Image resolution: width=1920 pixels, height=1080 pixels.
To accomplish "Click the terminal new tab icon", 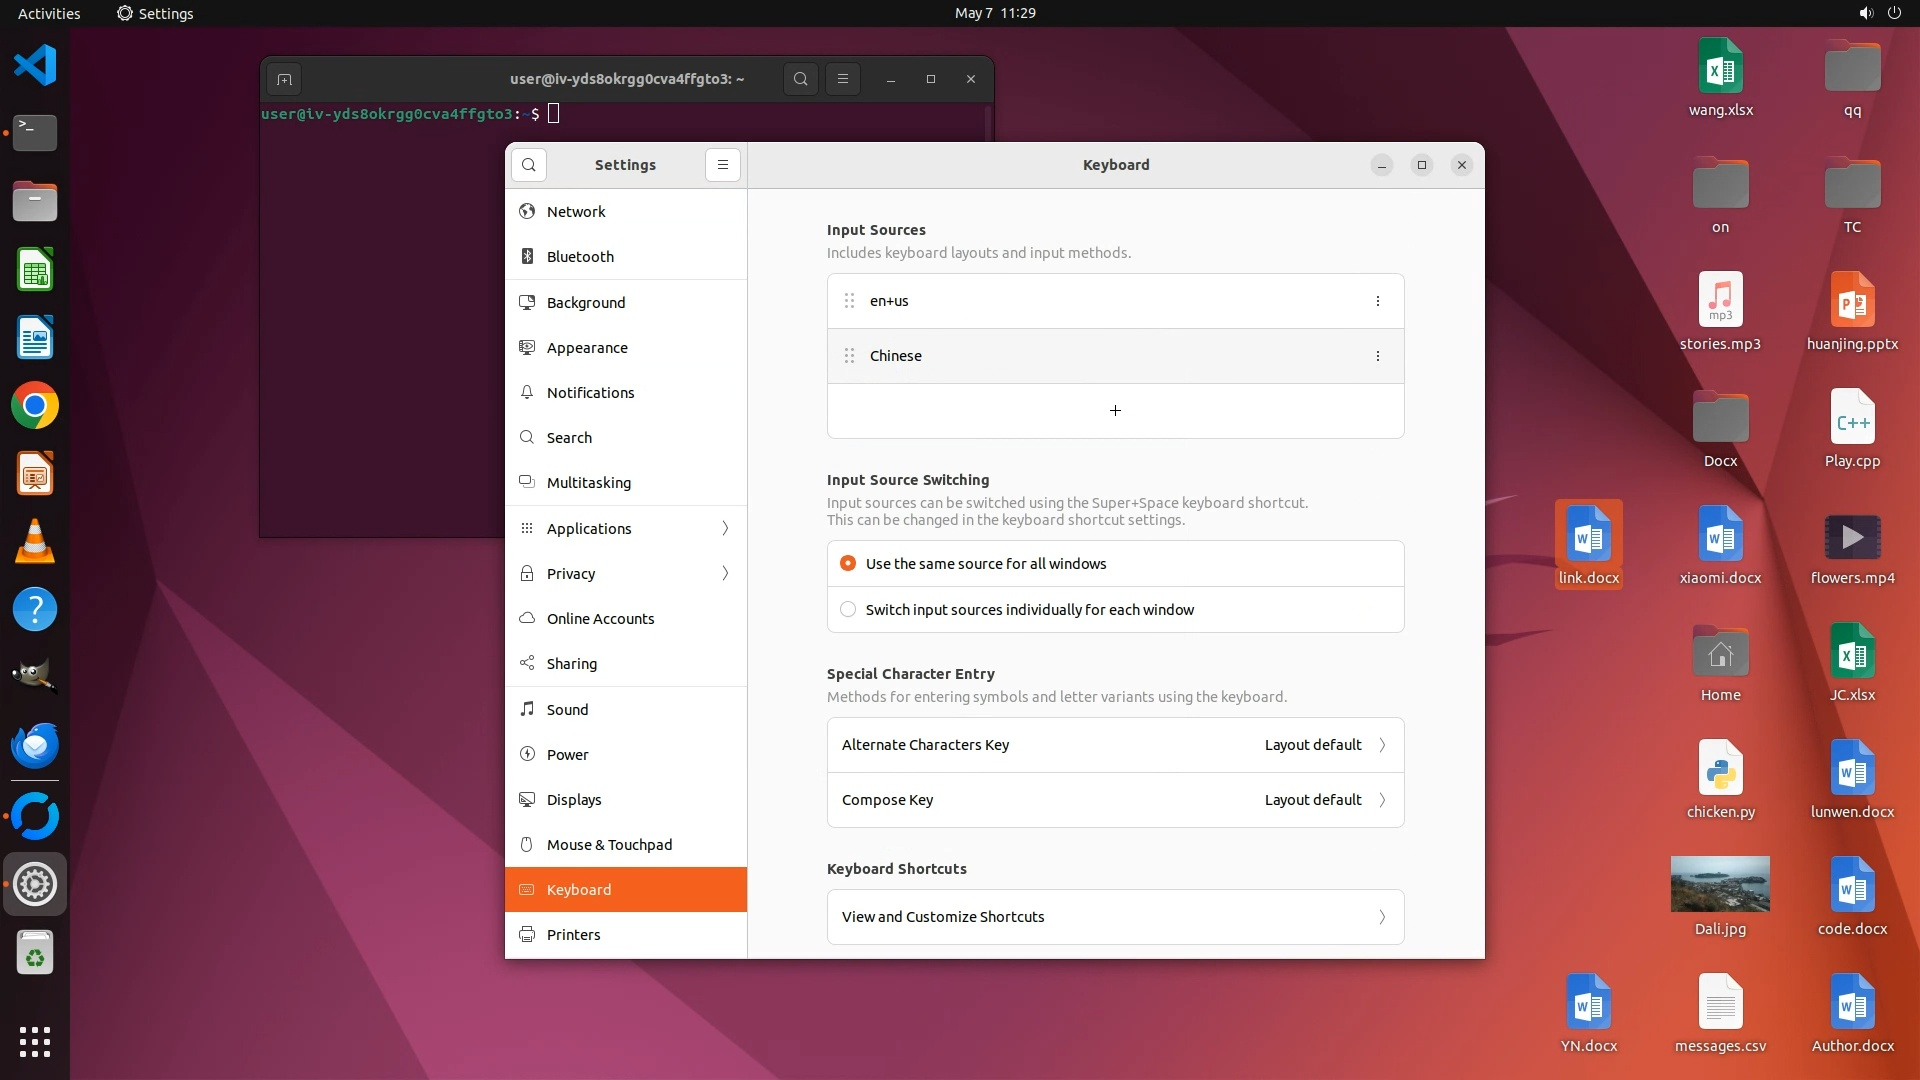I will click(x=284, y=79).
